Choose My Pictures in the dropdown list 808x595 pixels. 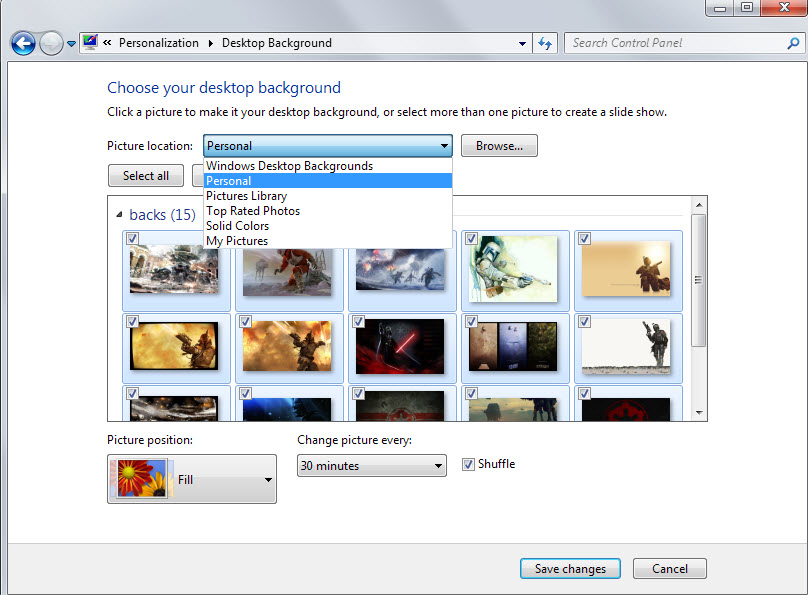[328, 241]
